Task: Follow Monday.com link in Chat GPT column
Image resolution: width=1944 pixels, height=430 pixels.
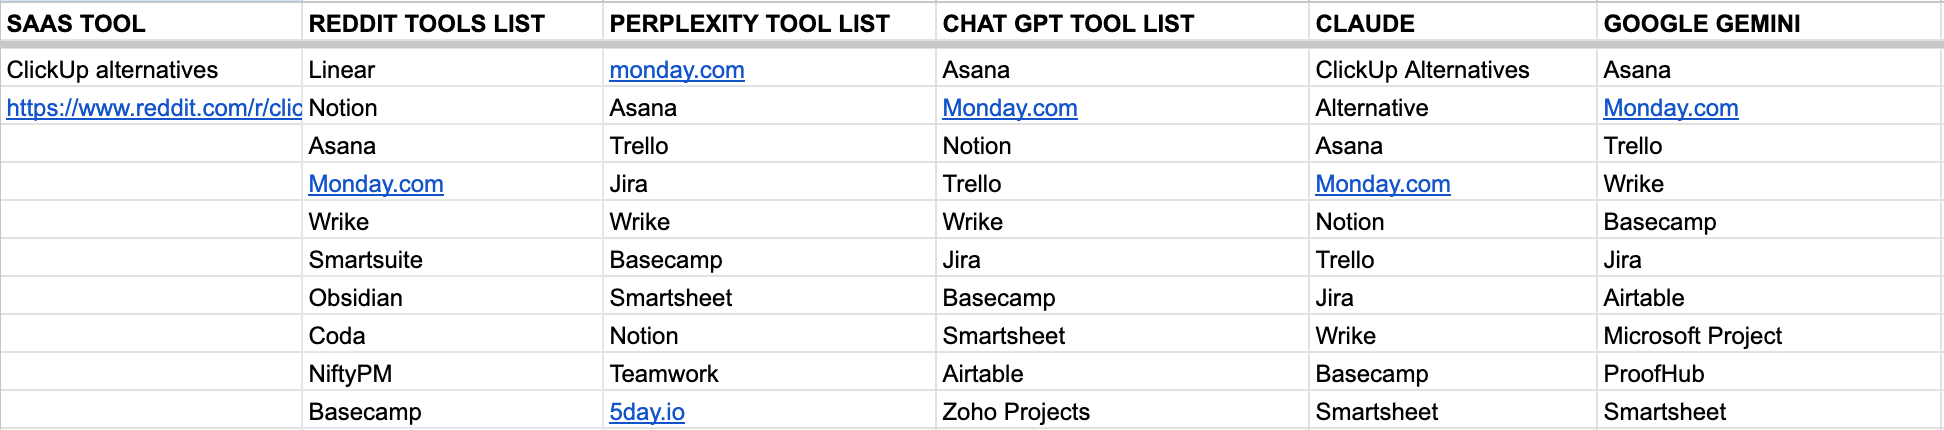Action: point(1010,108)
